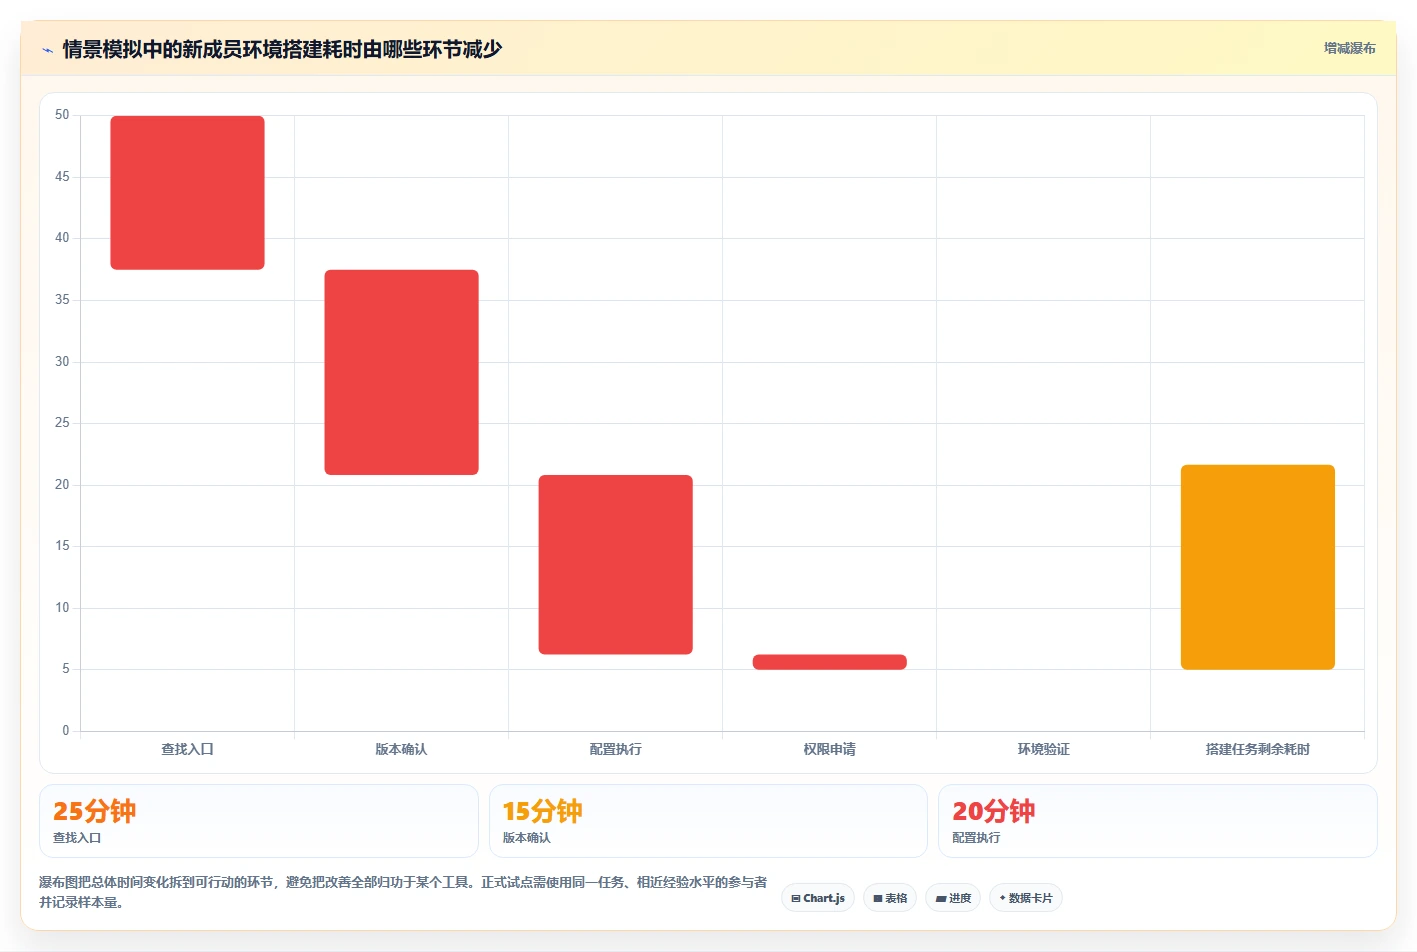Click the 搭建任务剩余耗时 x-axis label
The height and width of the screenshot is (952, 1417).
(1257, 749)
